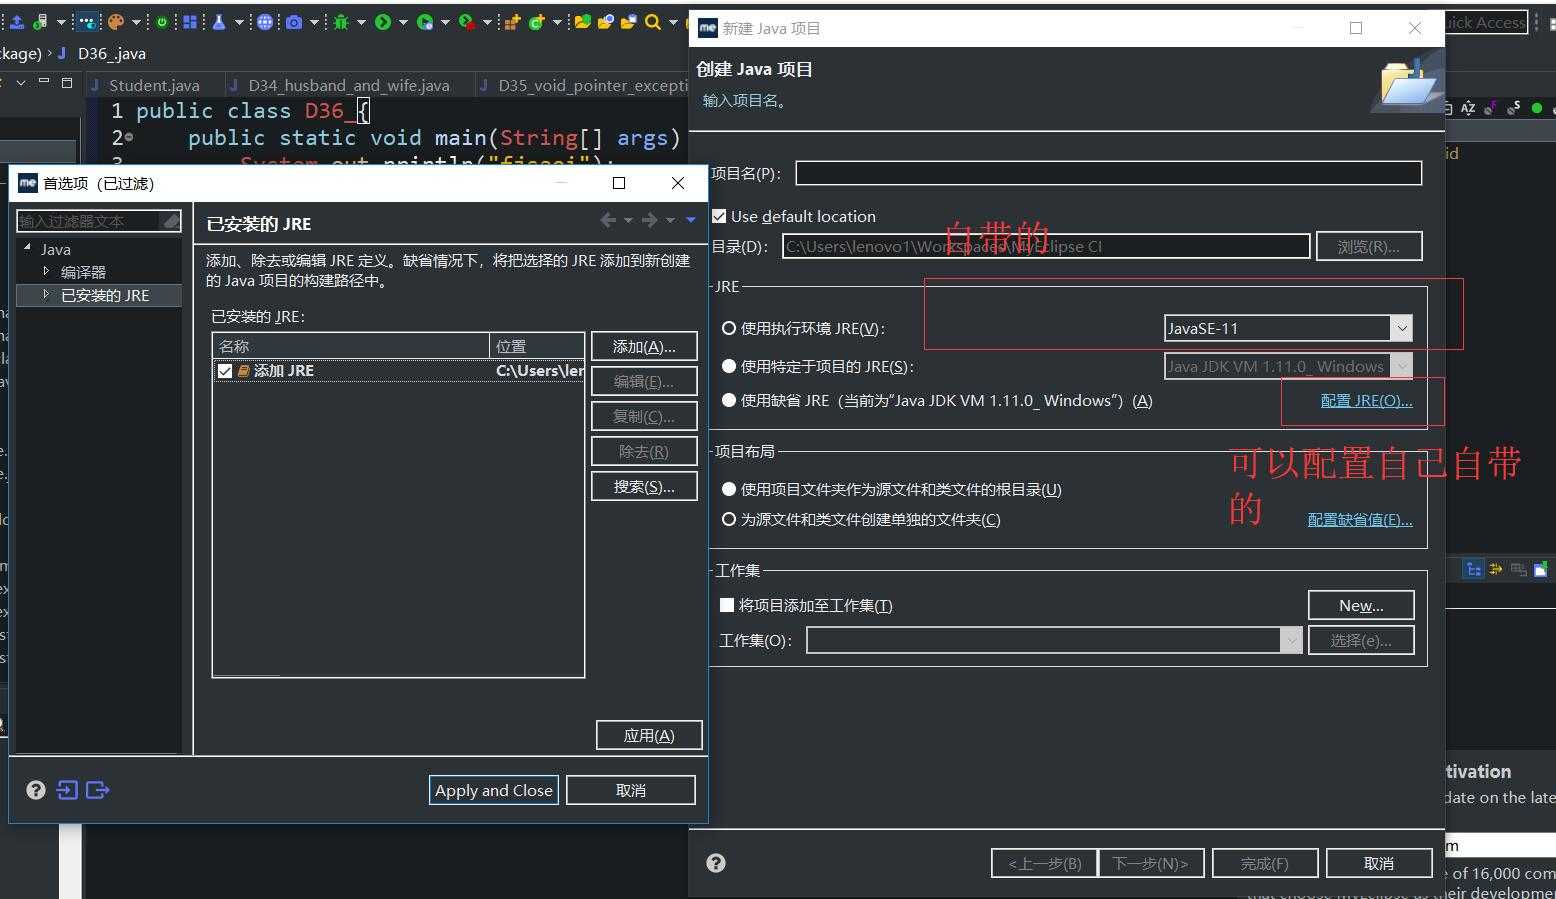Open dropdown arrow beside the Search magnifier icon
Viewport: 1556px width, 899px height.
(673, 22)
